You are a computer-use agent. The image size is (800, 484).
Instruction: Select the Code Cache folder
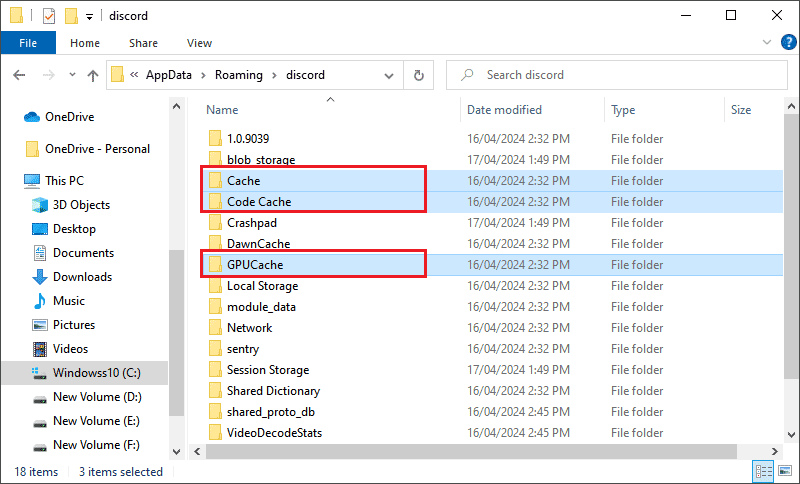[259, 201]
